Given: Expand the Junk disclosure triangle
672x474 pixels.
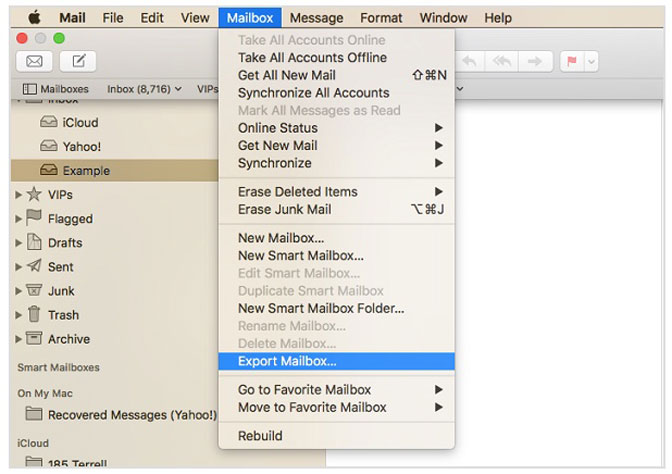Looking at the screenshot, I should tap(18, 291).
